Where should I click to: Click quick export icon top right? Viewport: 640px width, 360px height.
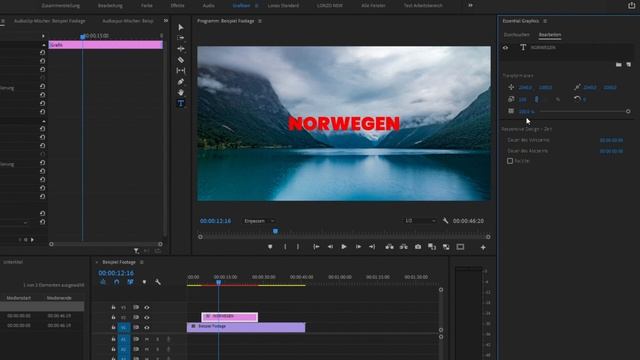[631, 5]
